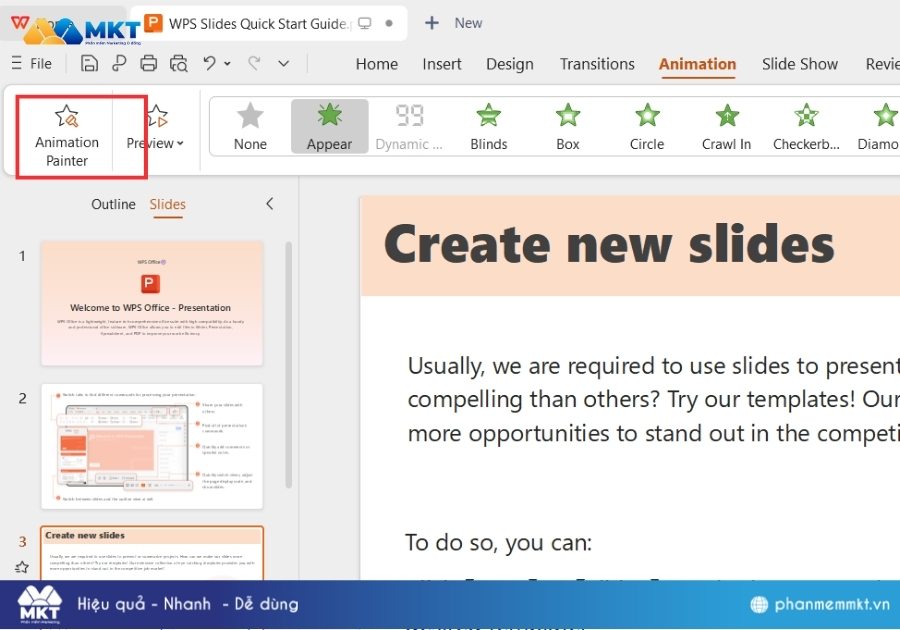Select slide 3 Create new slides thumbnail
Viewport: 900px width, 630px height.
tap(152, 553)
